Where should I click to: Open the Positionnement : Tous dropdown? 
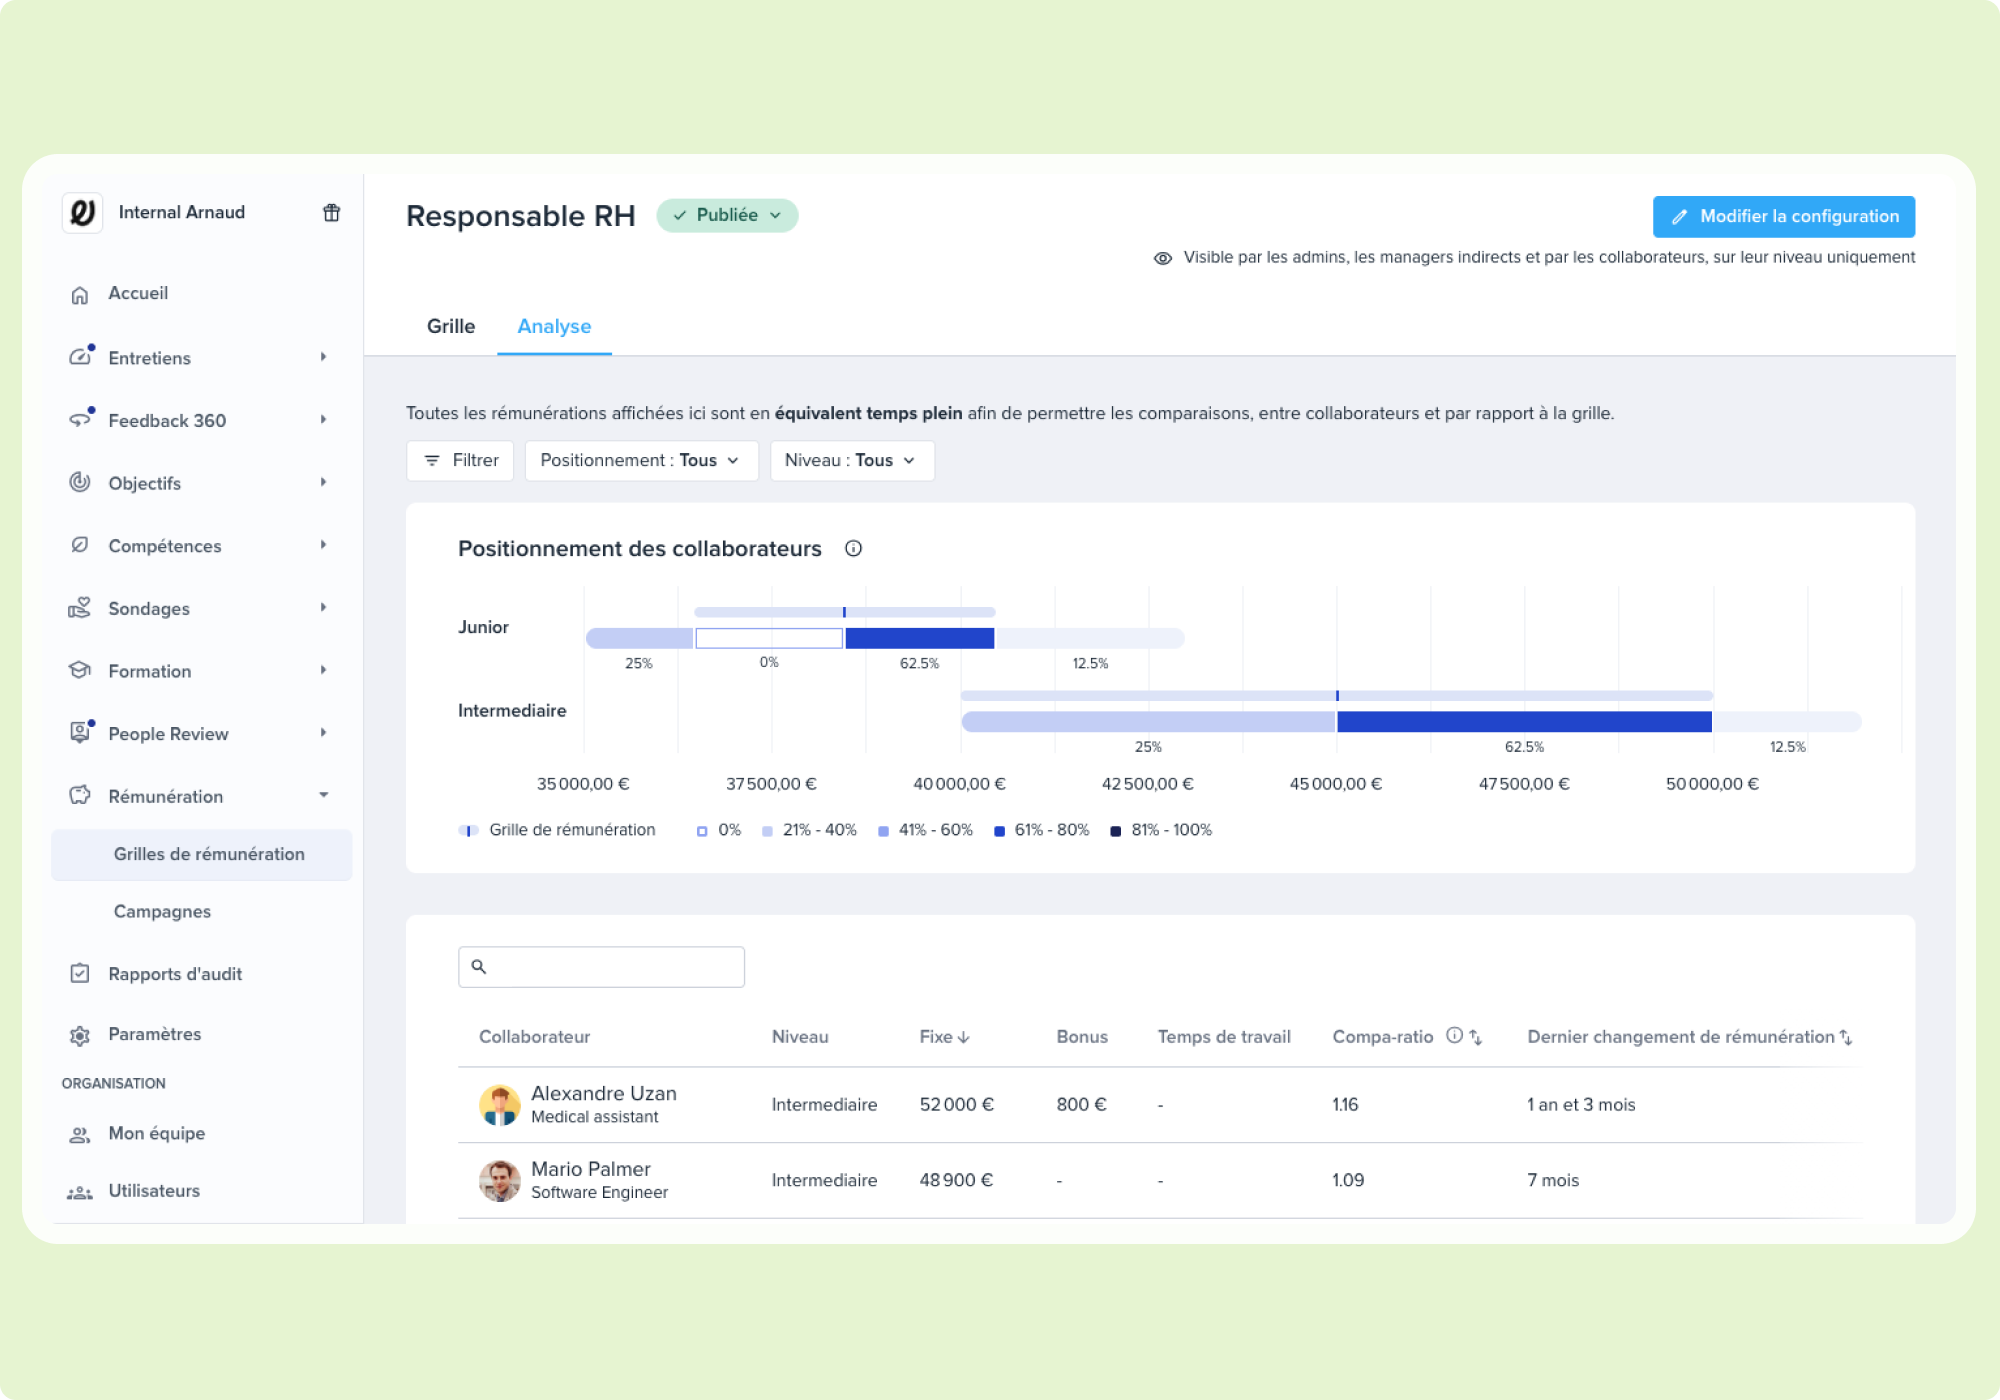tap(641, 461)
